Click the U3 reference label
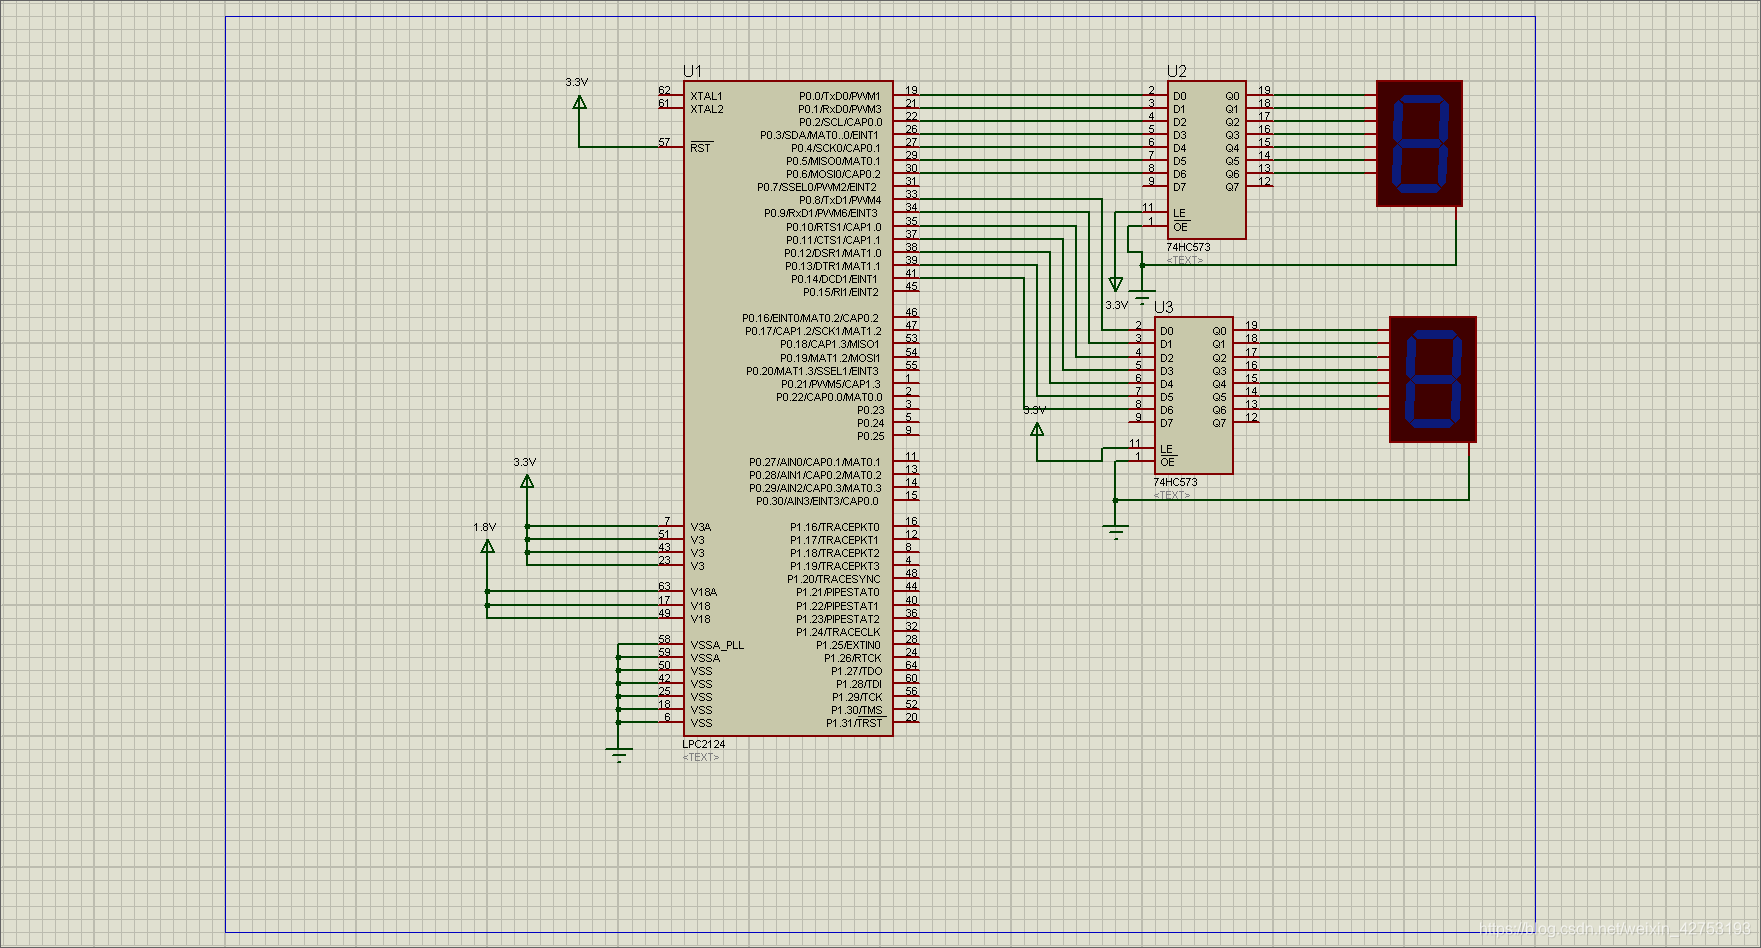Viewport: 1761px width, 948px height. pos(1164,307)
